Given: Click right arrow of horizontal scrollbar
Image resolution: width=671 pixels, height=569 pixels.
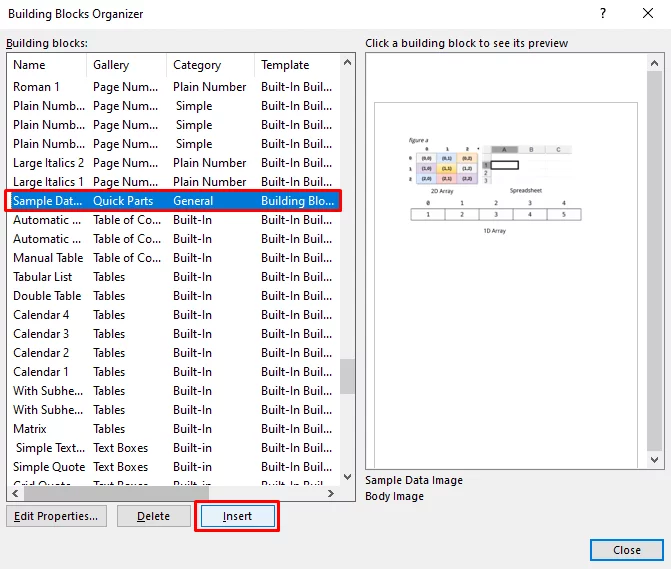Looking at the screenshot, I should point(331,493).
